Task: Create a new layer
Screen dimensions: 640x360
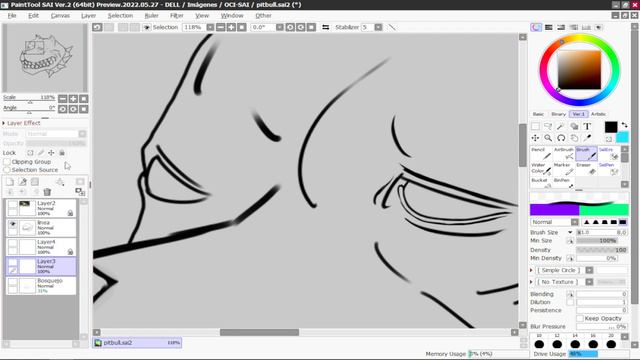Action: (x=10, y=182)
